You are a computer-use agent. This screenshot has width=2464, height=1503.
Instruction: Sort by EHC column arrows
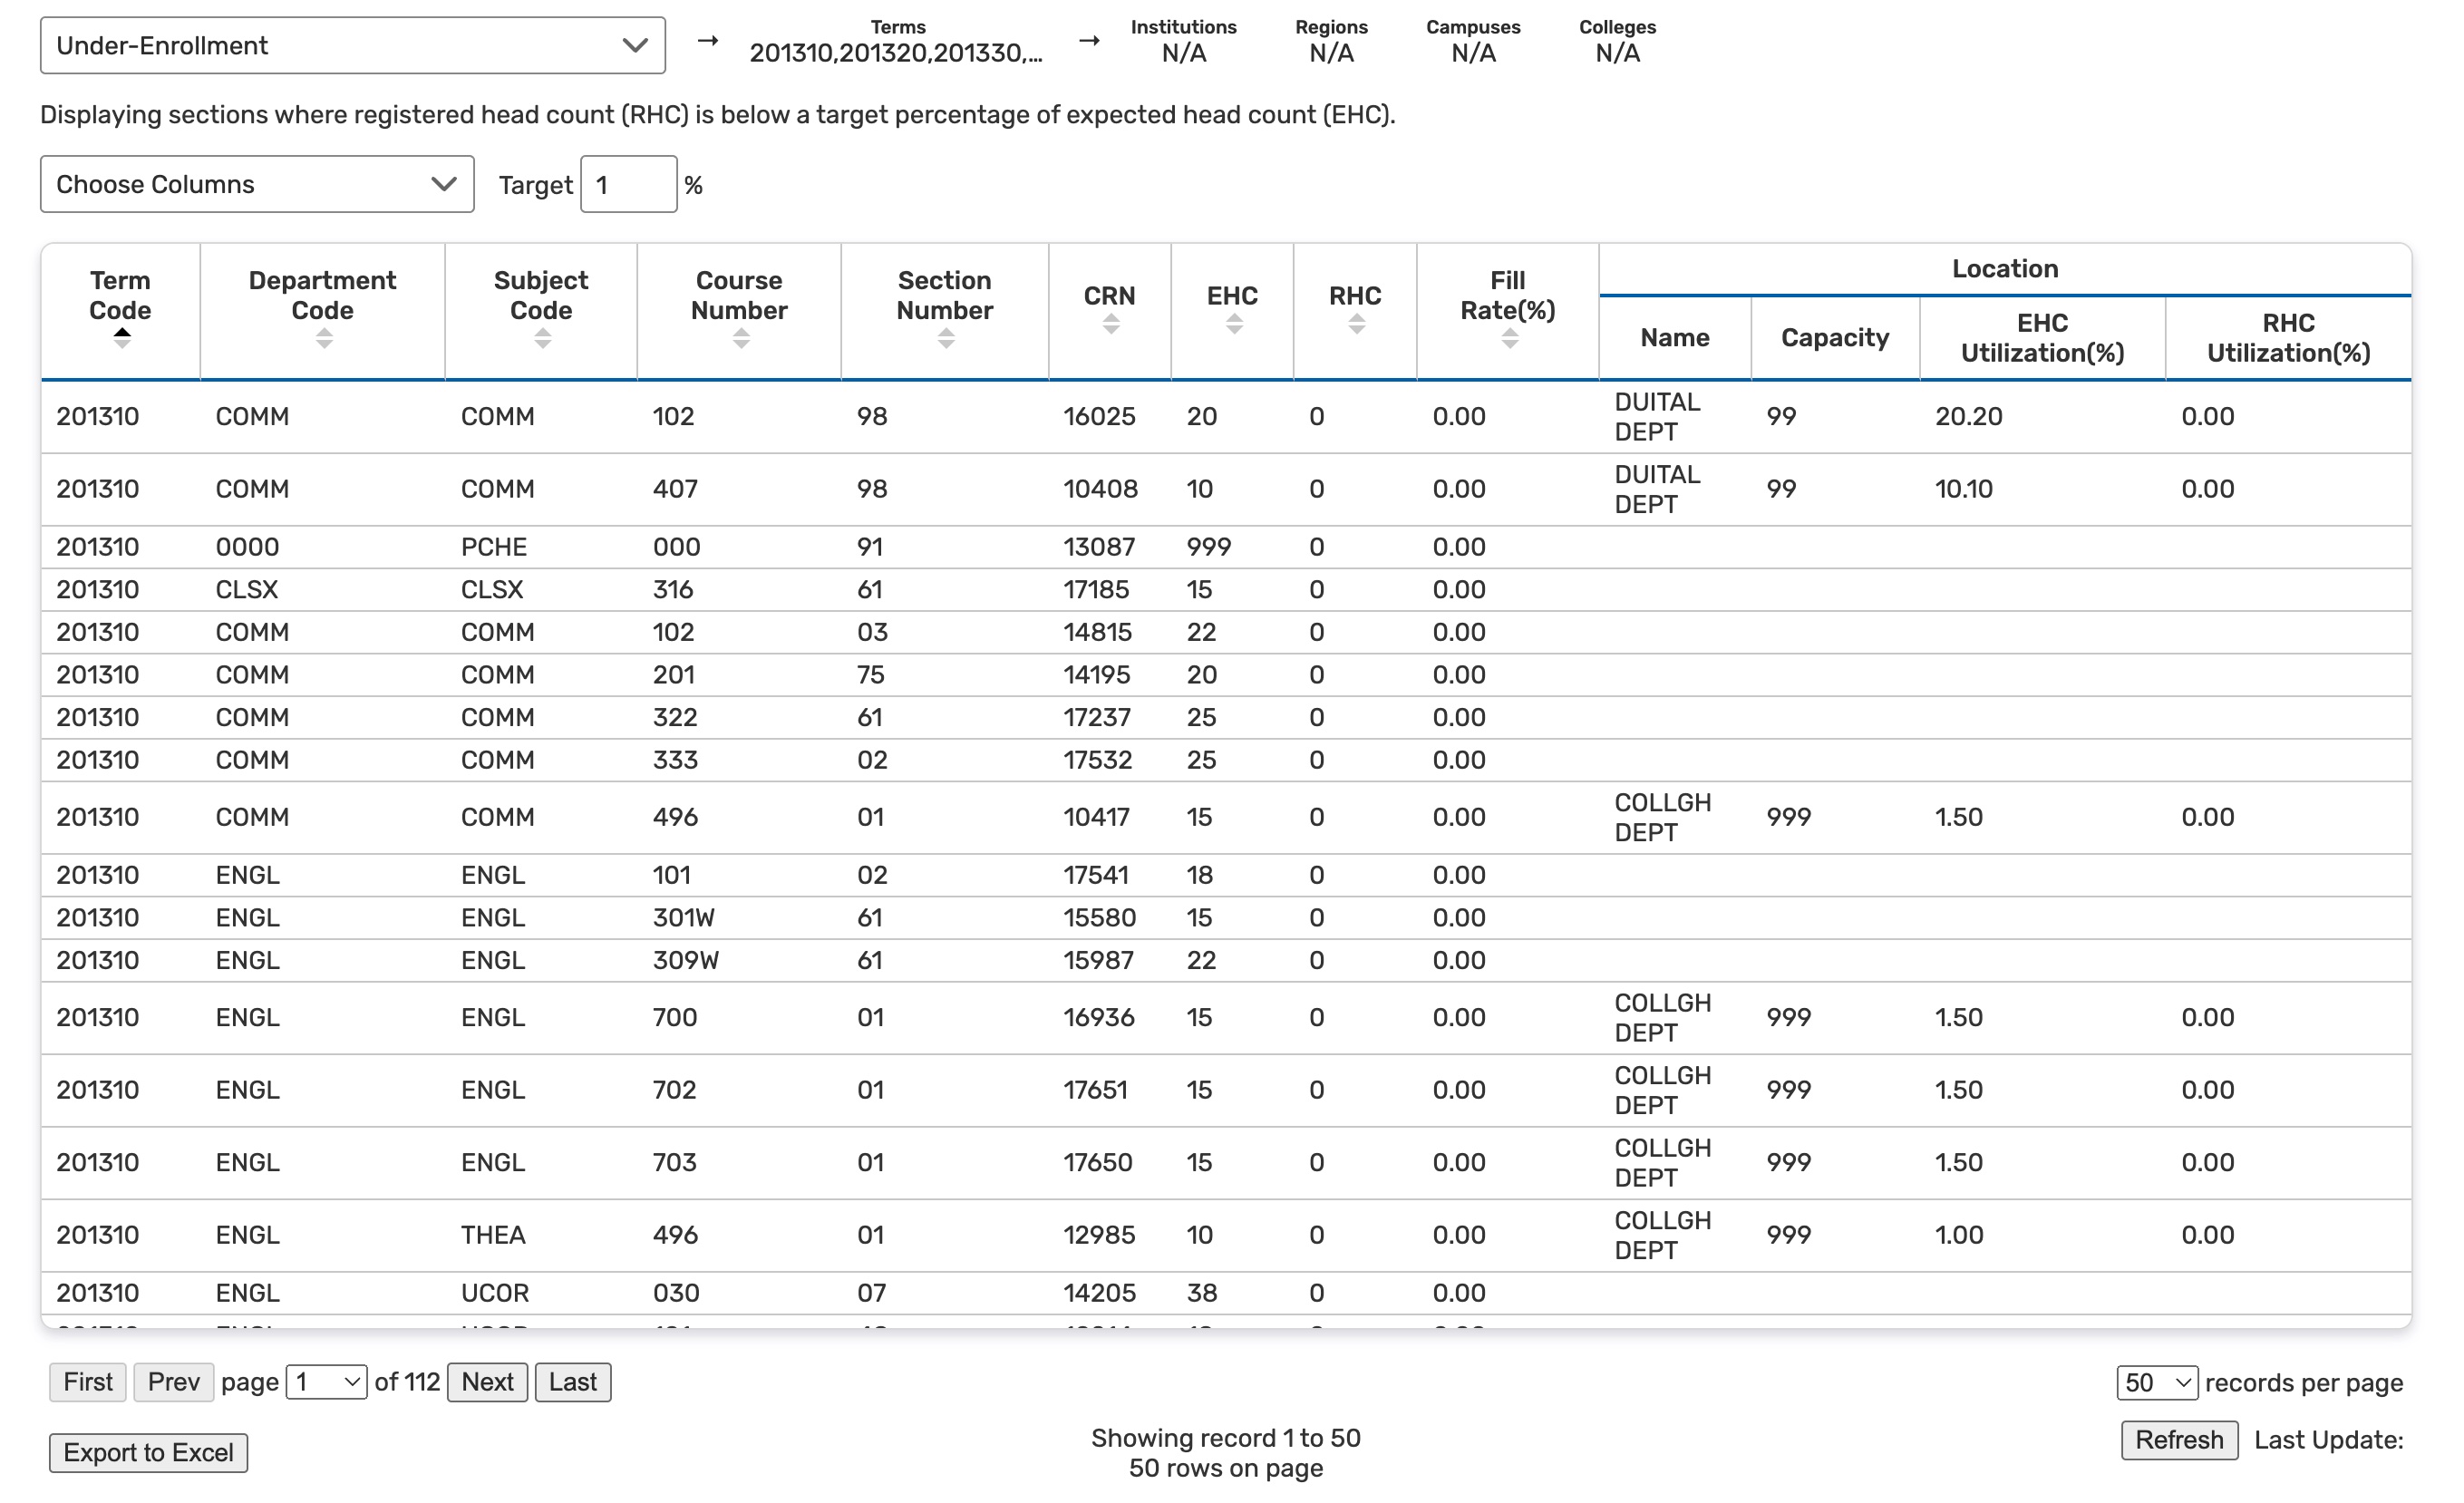point(1233,325)
